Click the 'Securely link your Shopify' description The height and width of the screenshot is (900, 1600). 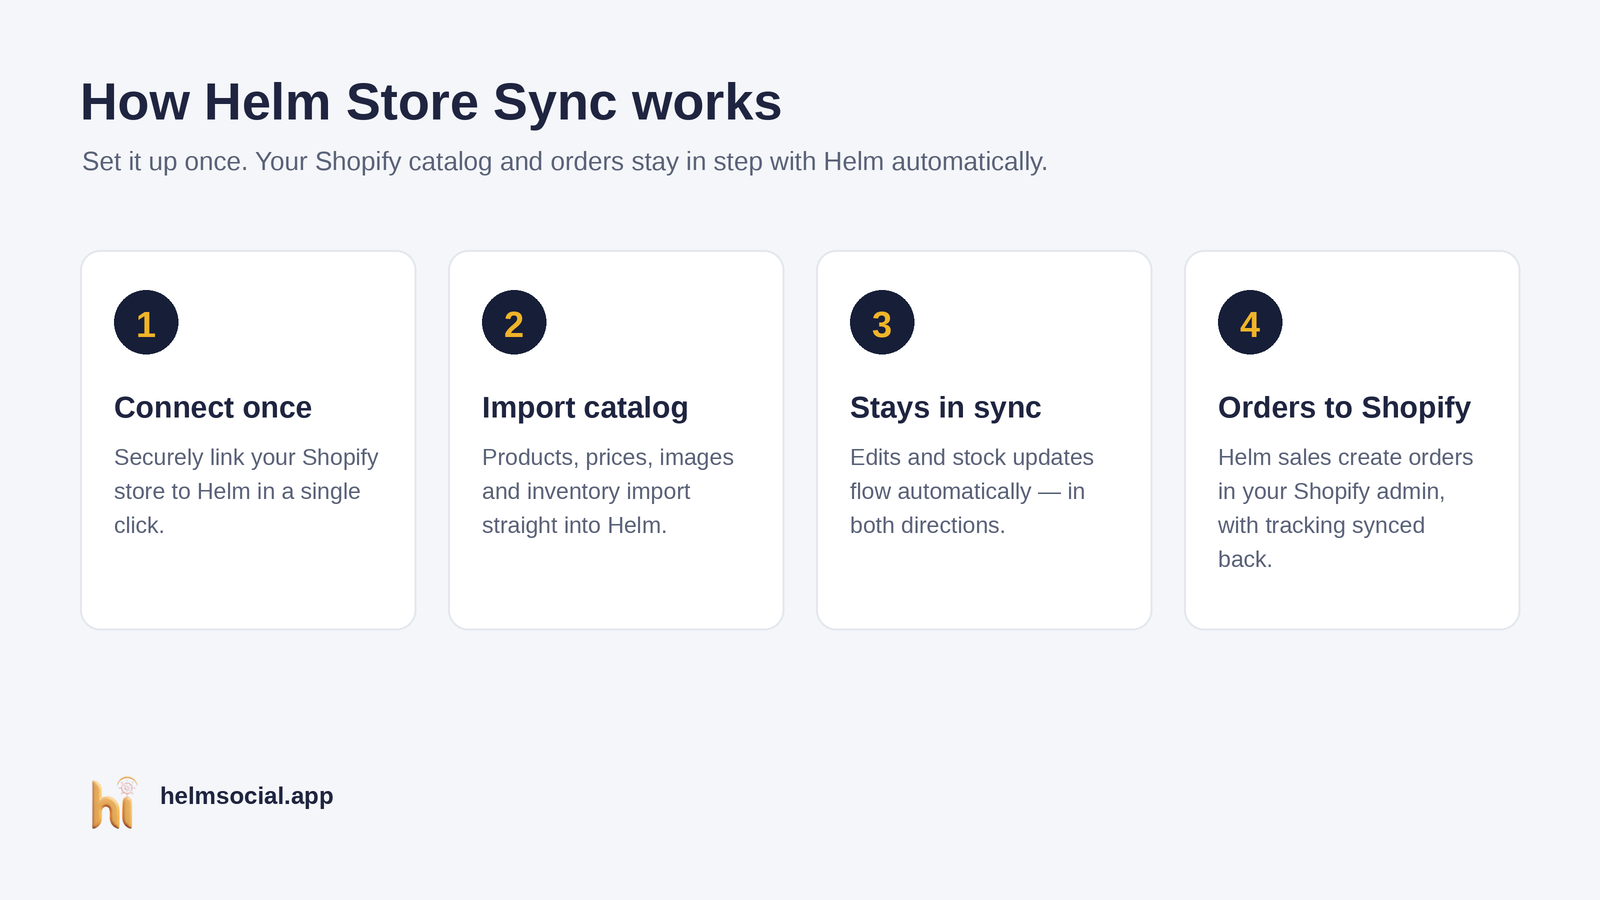click(246, 491)
